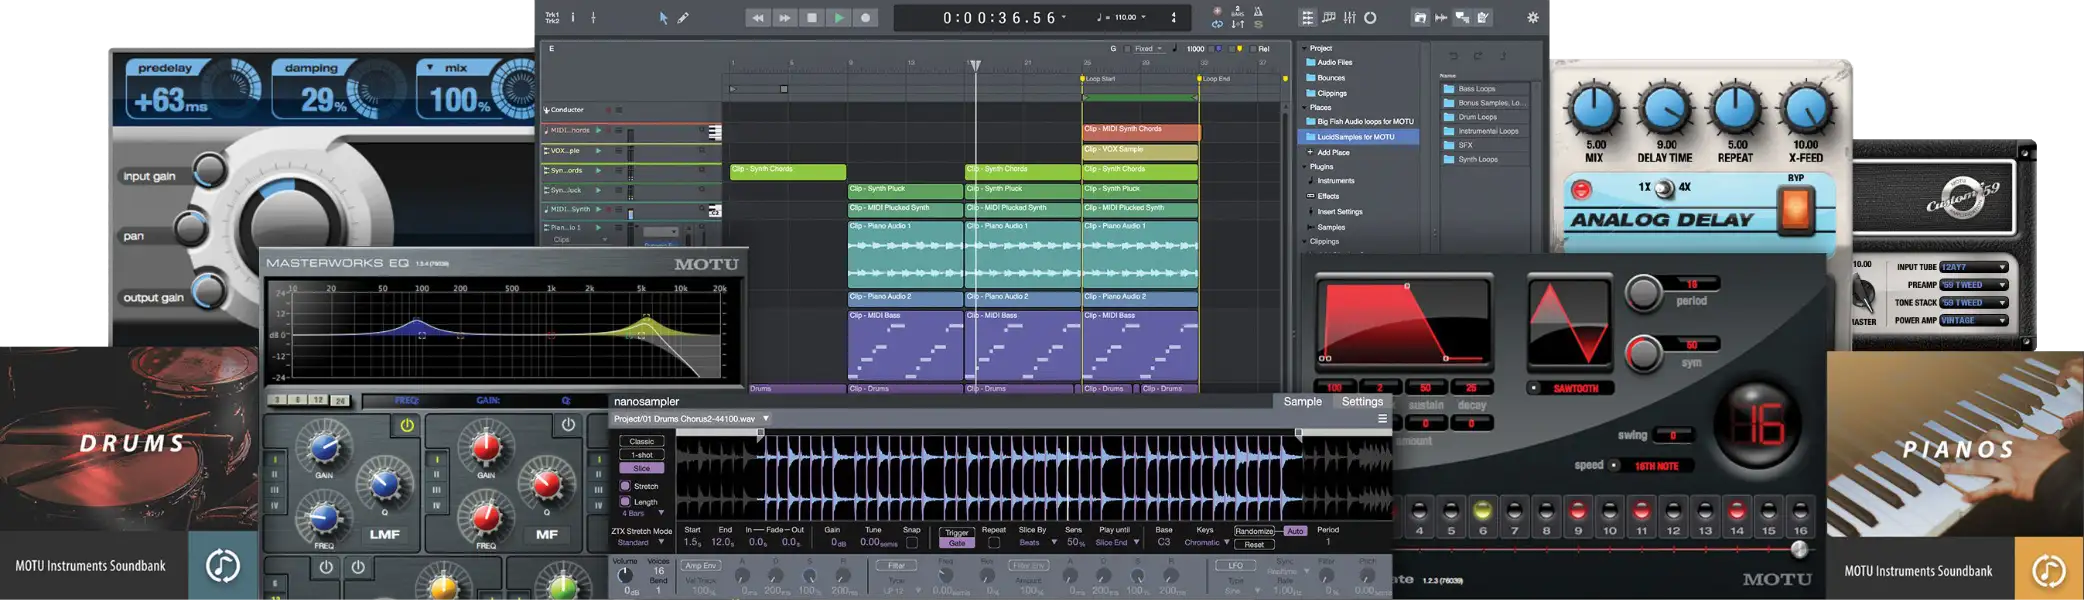Select 1-shot mode button in nanosampler
Image resolution: width=2084 pixels, height=600 pixels.
(x=642, y=455)
